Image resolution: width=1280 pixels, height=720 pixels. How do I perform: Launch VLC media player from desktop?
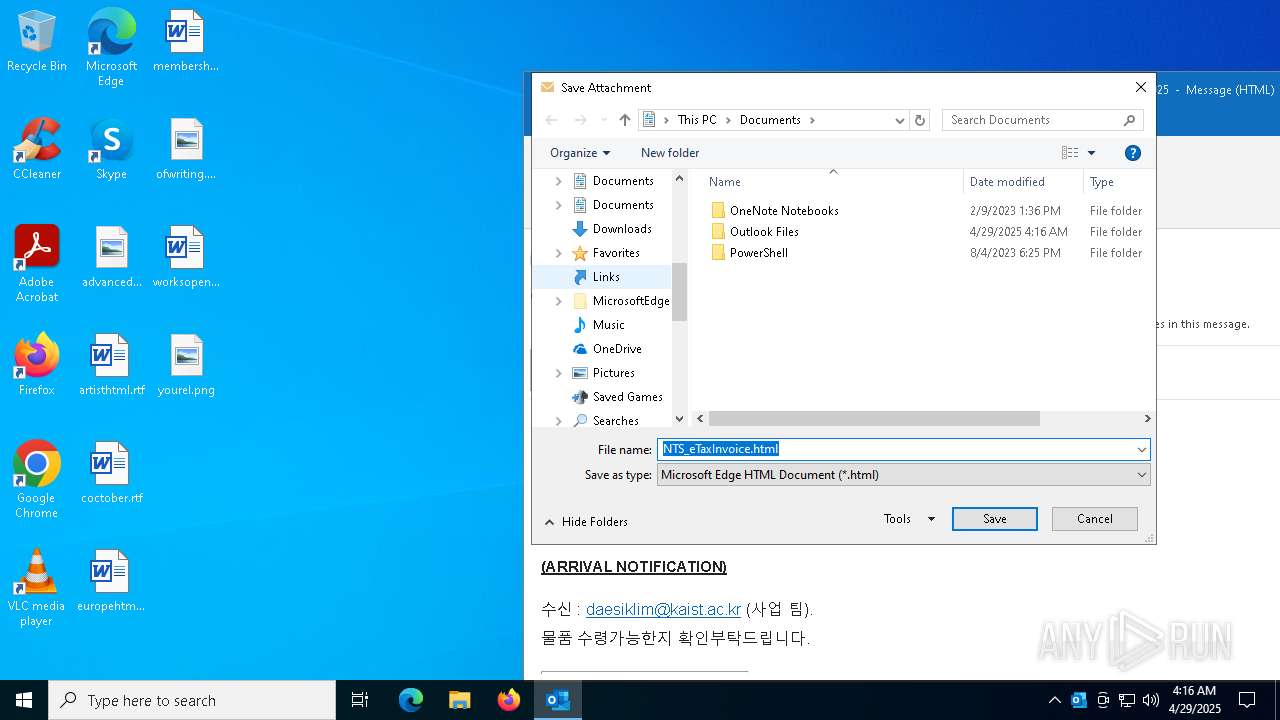pos(37,588)
